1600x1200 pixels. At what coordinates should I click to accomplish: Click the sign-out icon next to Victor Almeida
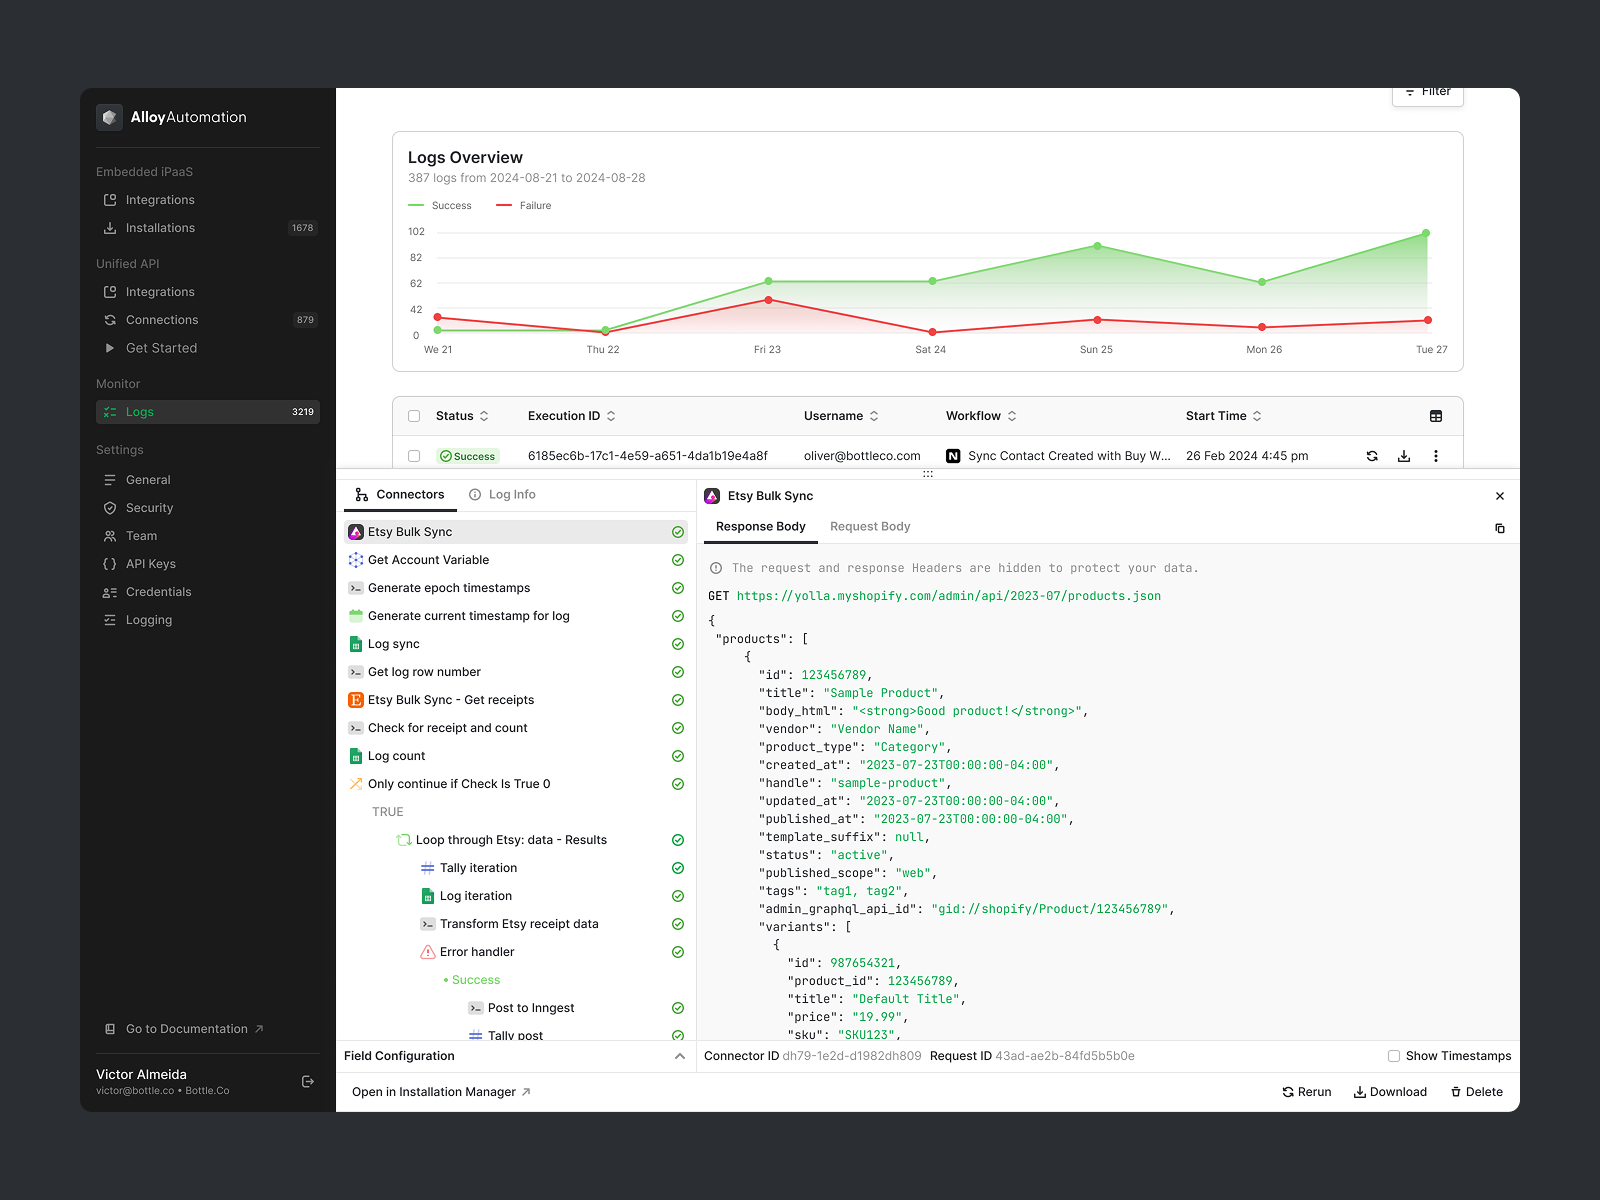(308, 1081)
